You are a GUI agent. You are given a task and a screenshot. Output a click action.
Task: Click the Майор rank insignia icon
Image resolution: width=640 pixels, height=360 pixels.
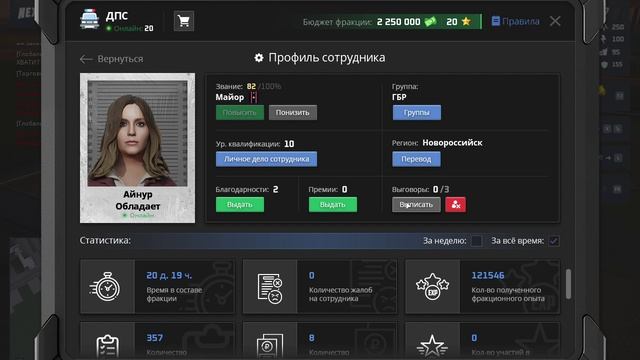254,97
